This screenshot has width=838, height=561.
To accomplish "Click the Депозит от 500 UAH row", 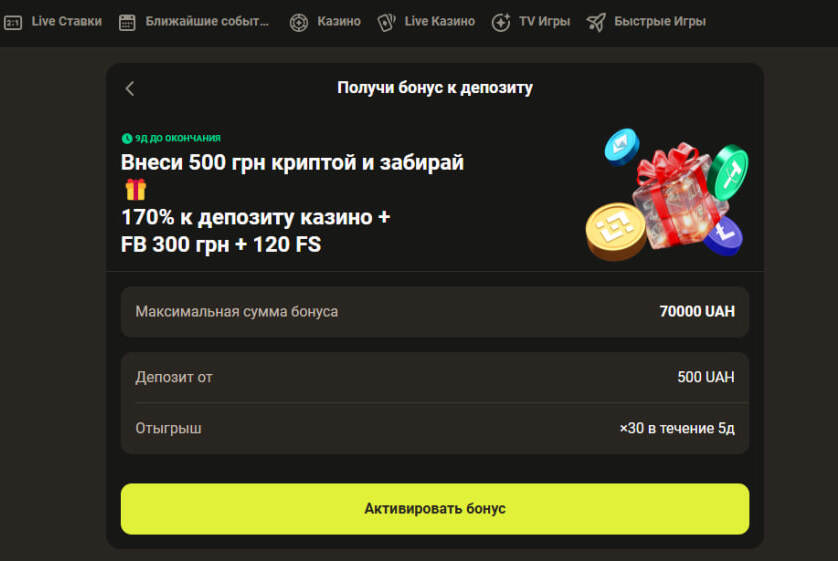I will click(435, 377).
